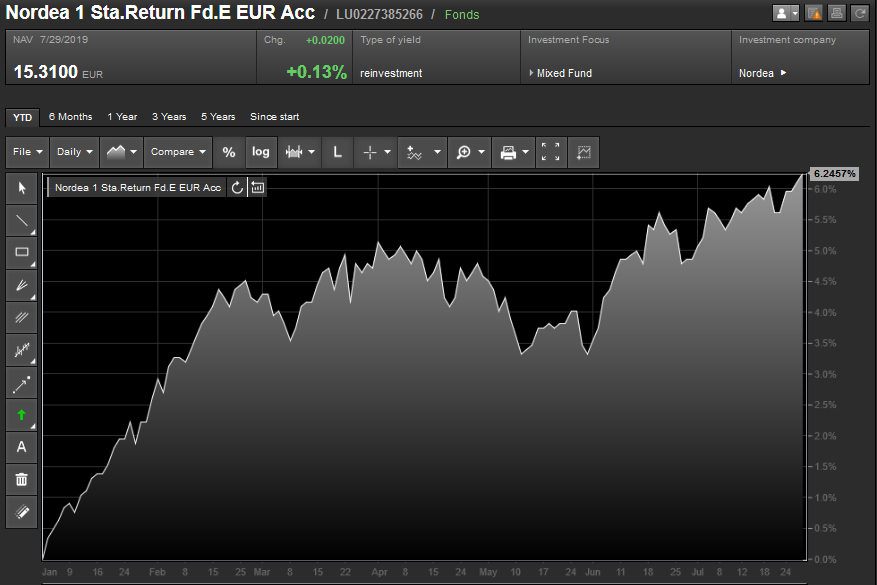This screenshot has width=877, height=585.
Task: Choose the rectangle shape tool
Action: pos(22,253)
